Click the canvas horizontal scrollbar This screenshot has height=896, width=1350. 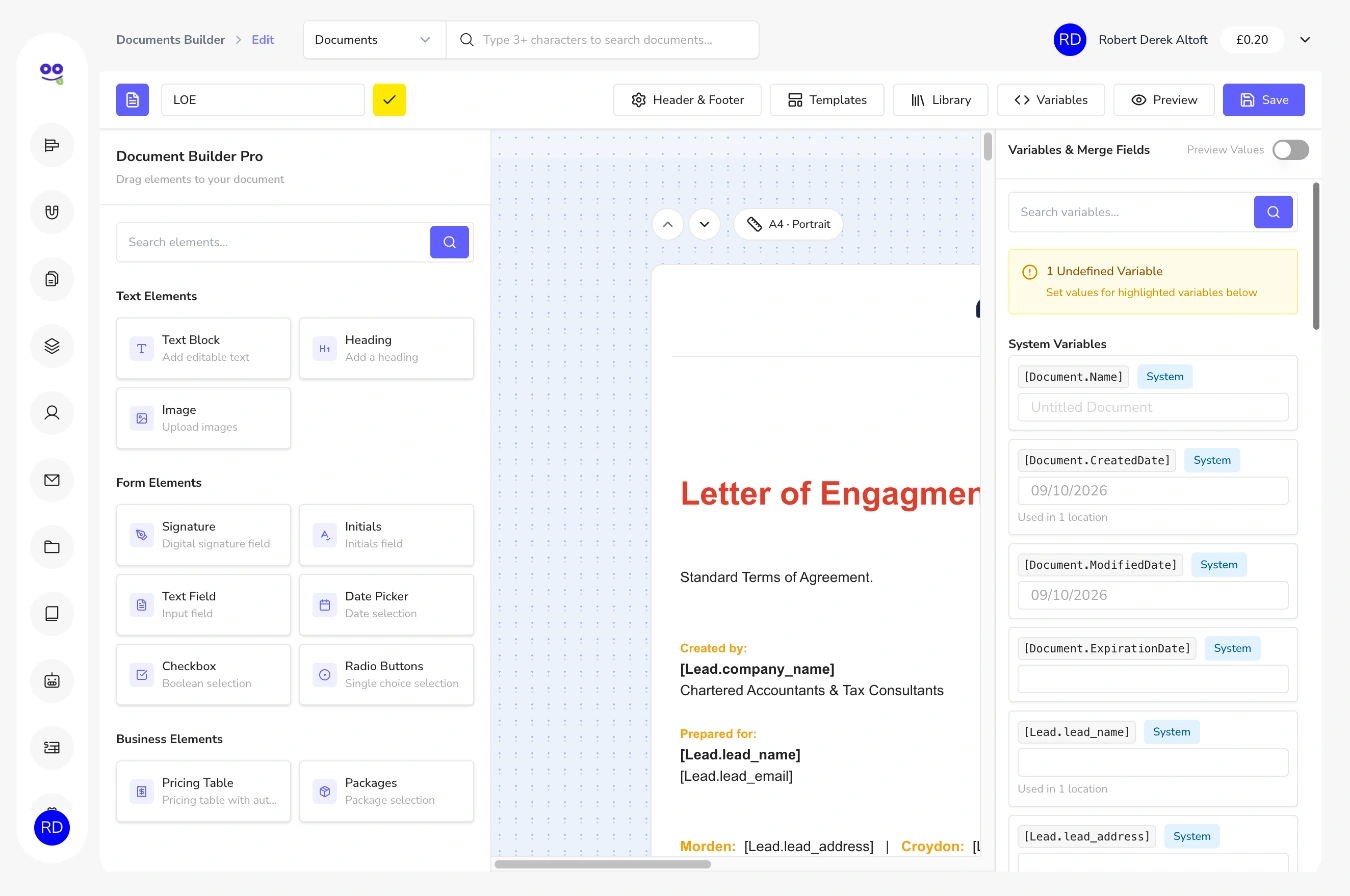(x=602, y=864)
